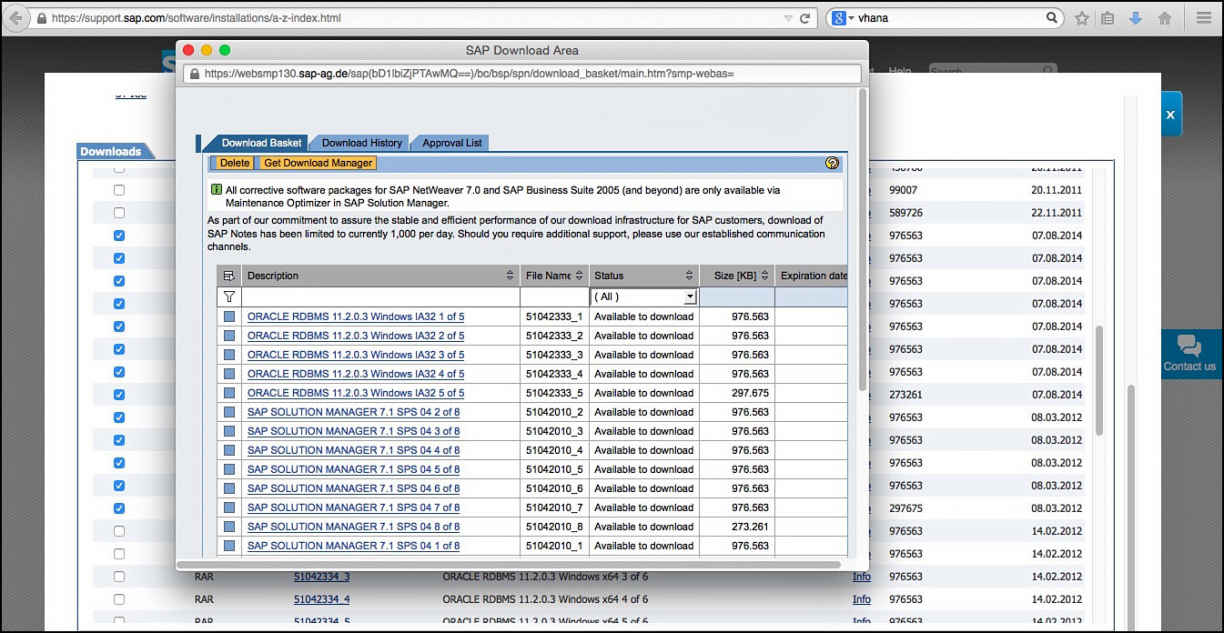Show the bookmarks list icon
The image size is (1224, 633).
click(1108, 18)
